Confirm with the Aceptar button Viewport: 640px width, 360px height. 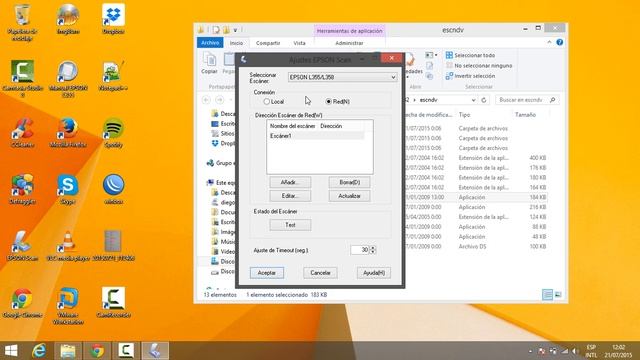pos(267,273)
